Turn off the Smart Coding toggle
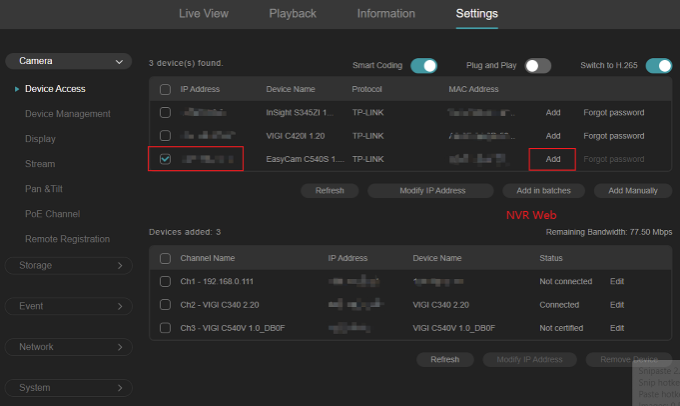 (x=424, y=66)
